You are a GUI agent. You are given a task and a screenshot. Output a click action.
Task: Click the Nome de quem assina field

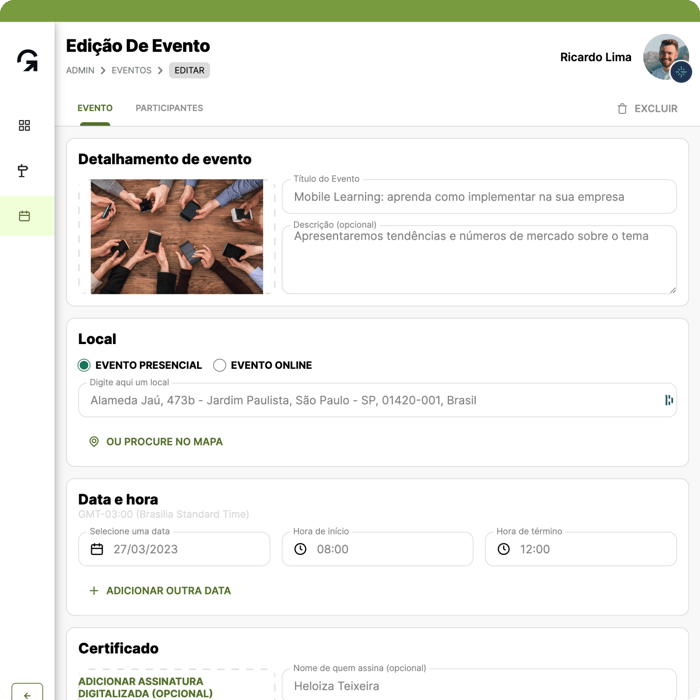pyautogui.click(x=479, y=685)
